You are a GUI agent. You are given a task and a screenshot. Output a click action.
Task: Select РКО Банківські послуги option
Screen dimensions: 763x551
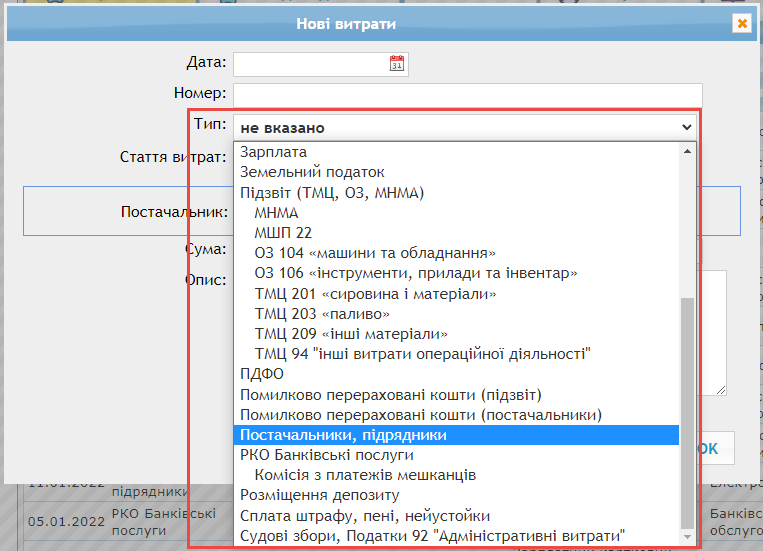coord(456,455)
